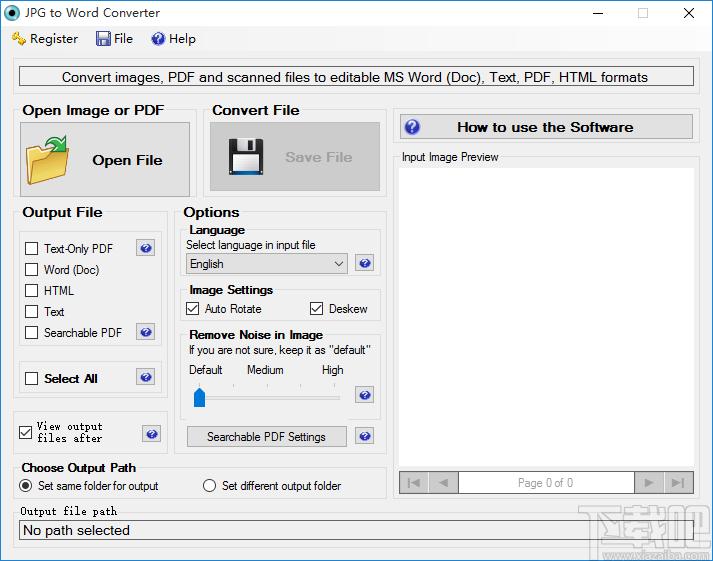This screenshot has width=713, height=561.
Task: Check the Text output option
Action: tap(31, 311)
